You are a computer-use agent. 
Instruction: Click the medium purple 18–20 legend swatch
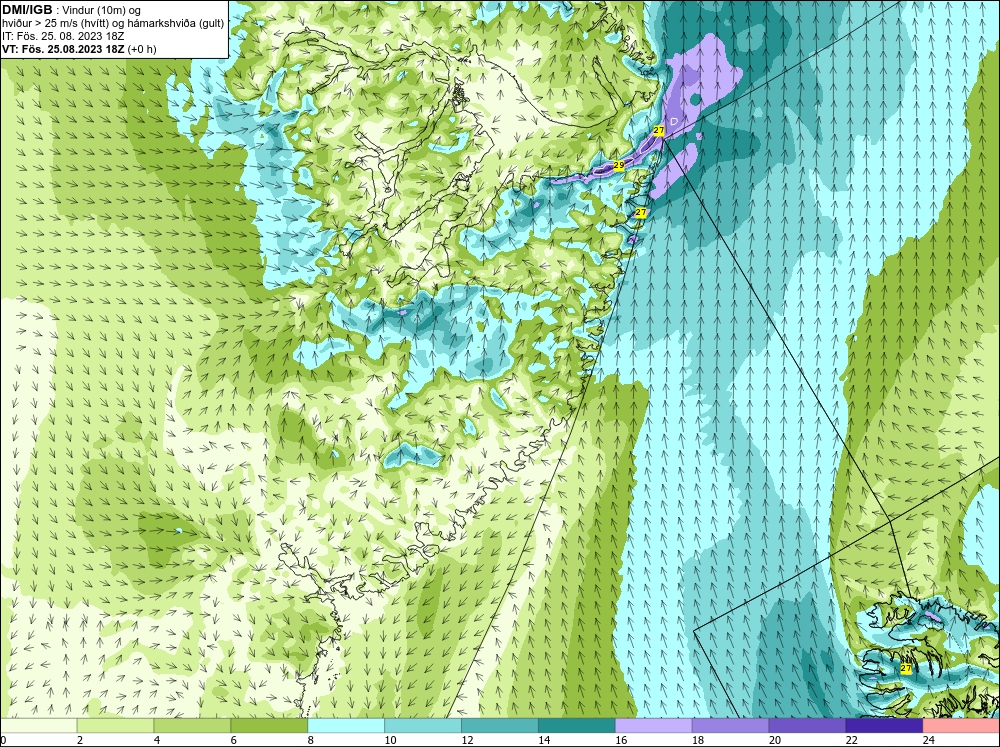pyautogui.click(x=730, y=726)
